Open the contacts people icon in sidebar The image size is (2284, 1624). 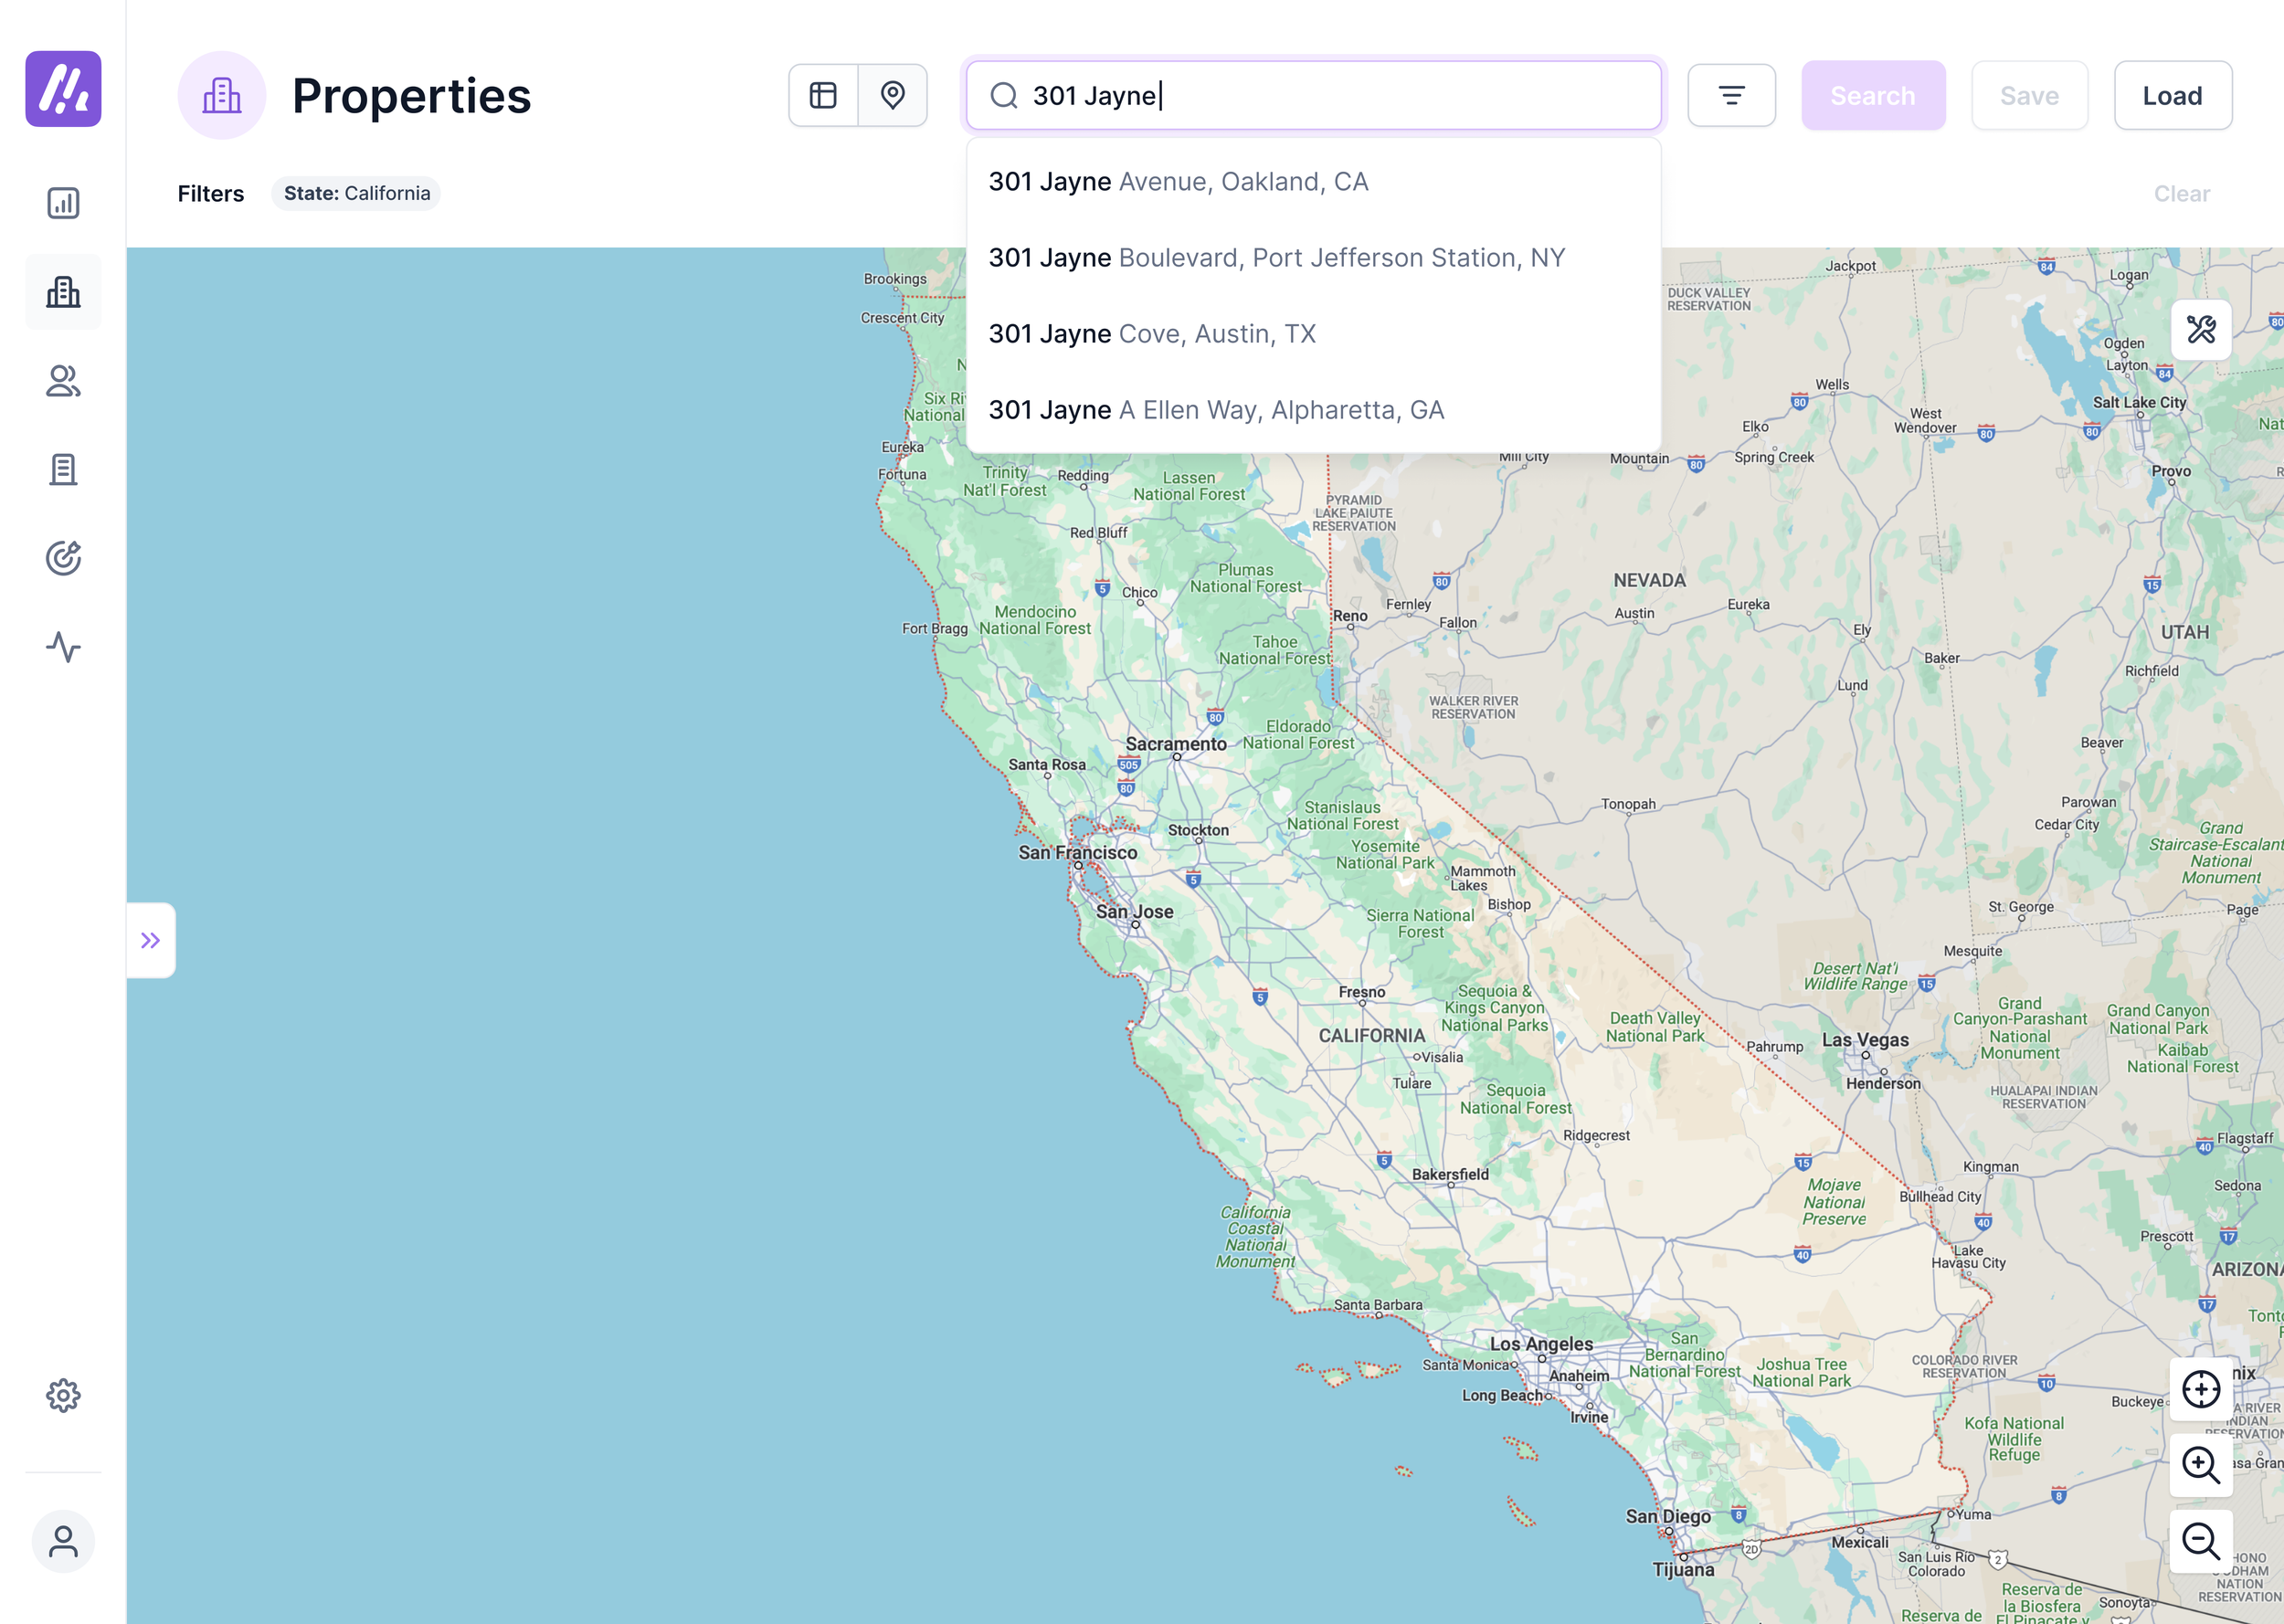[x=63, y=381]
